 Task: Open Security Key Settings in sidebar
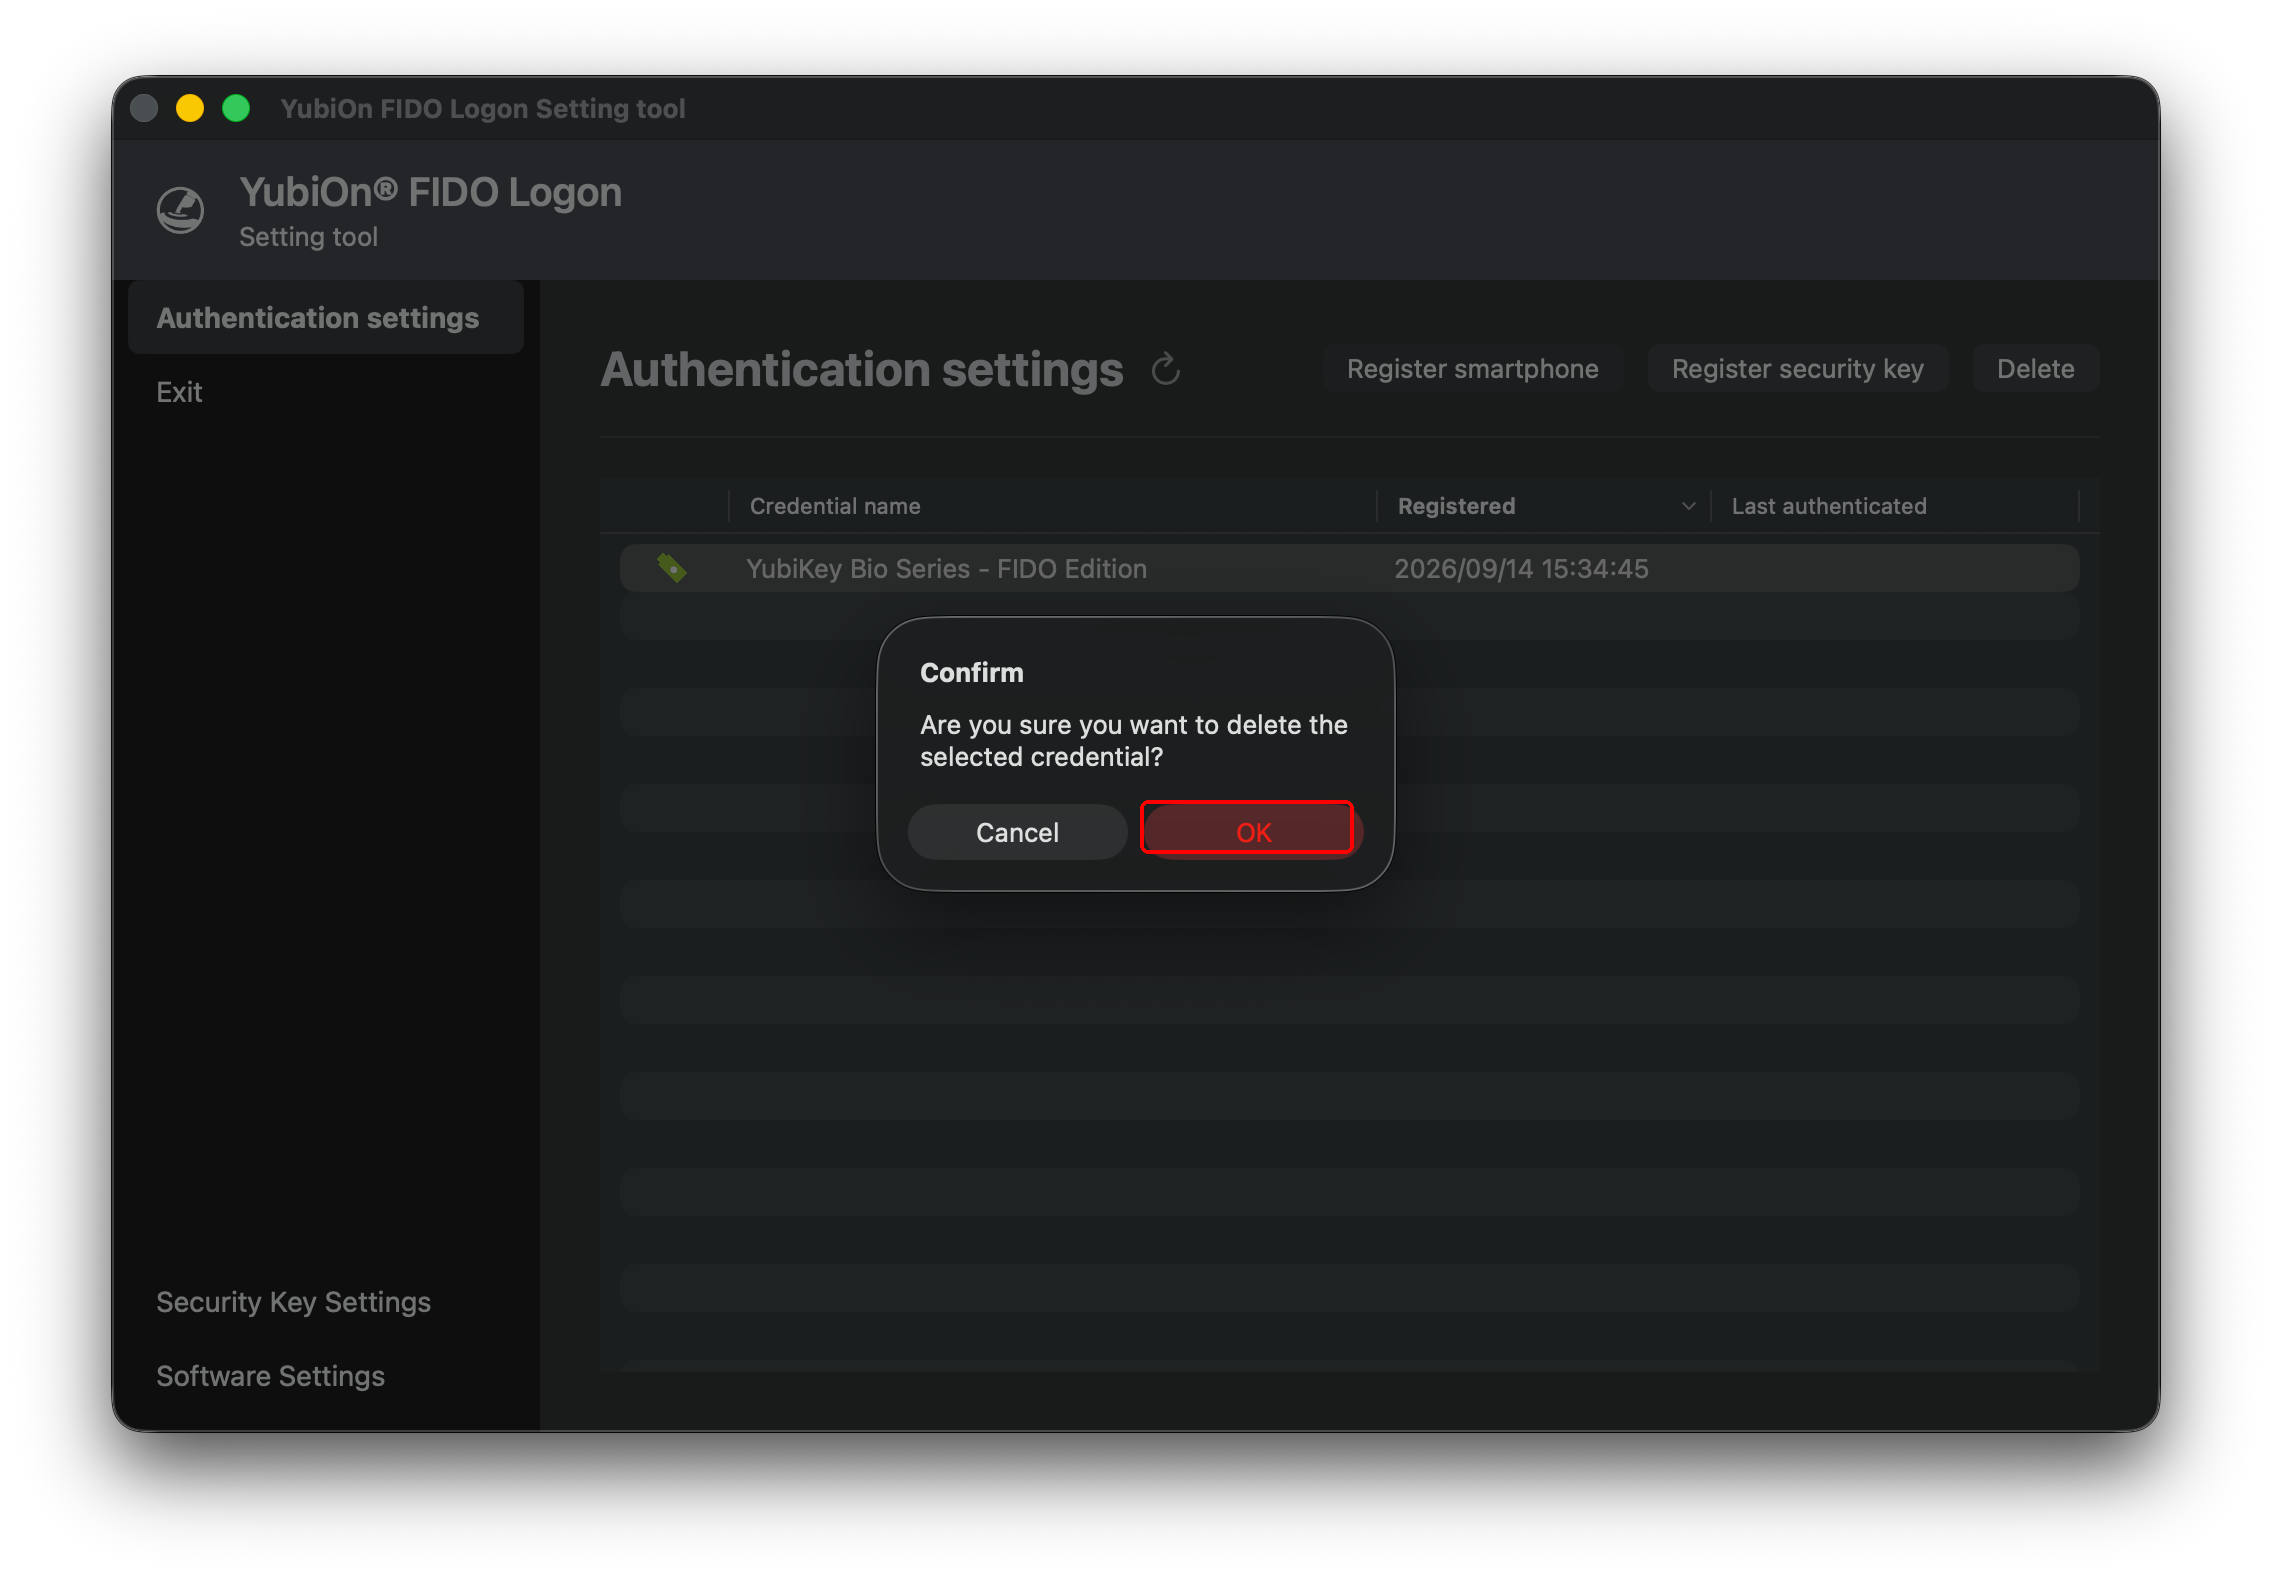(x=293, y=1302)
